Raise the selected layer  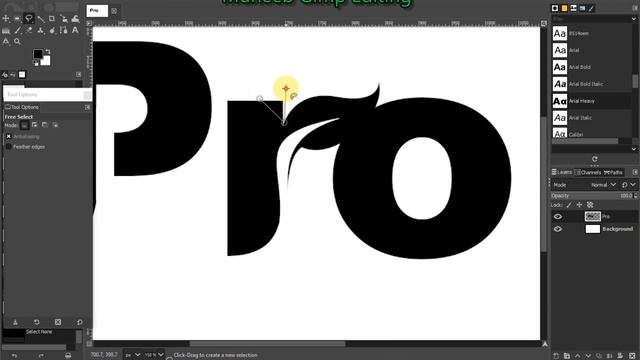click(x=577, y=356)
